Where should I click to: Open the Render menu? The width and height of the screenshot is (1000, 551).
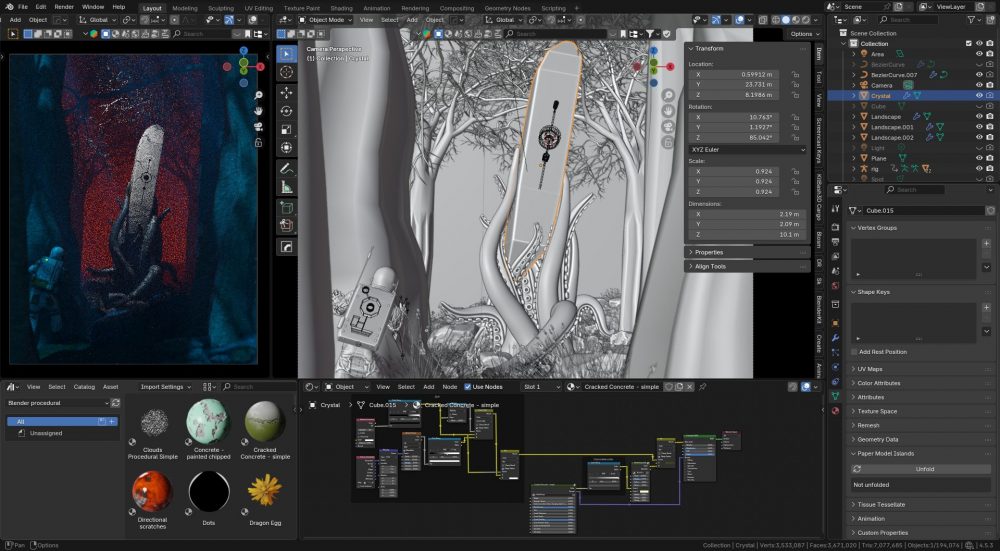[x=64, y=7]
